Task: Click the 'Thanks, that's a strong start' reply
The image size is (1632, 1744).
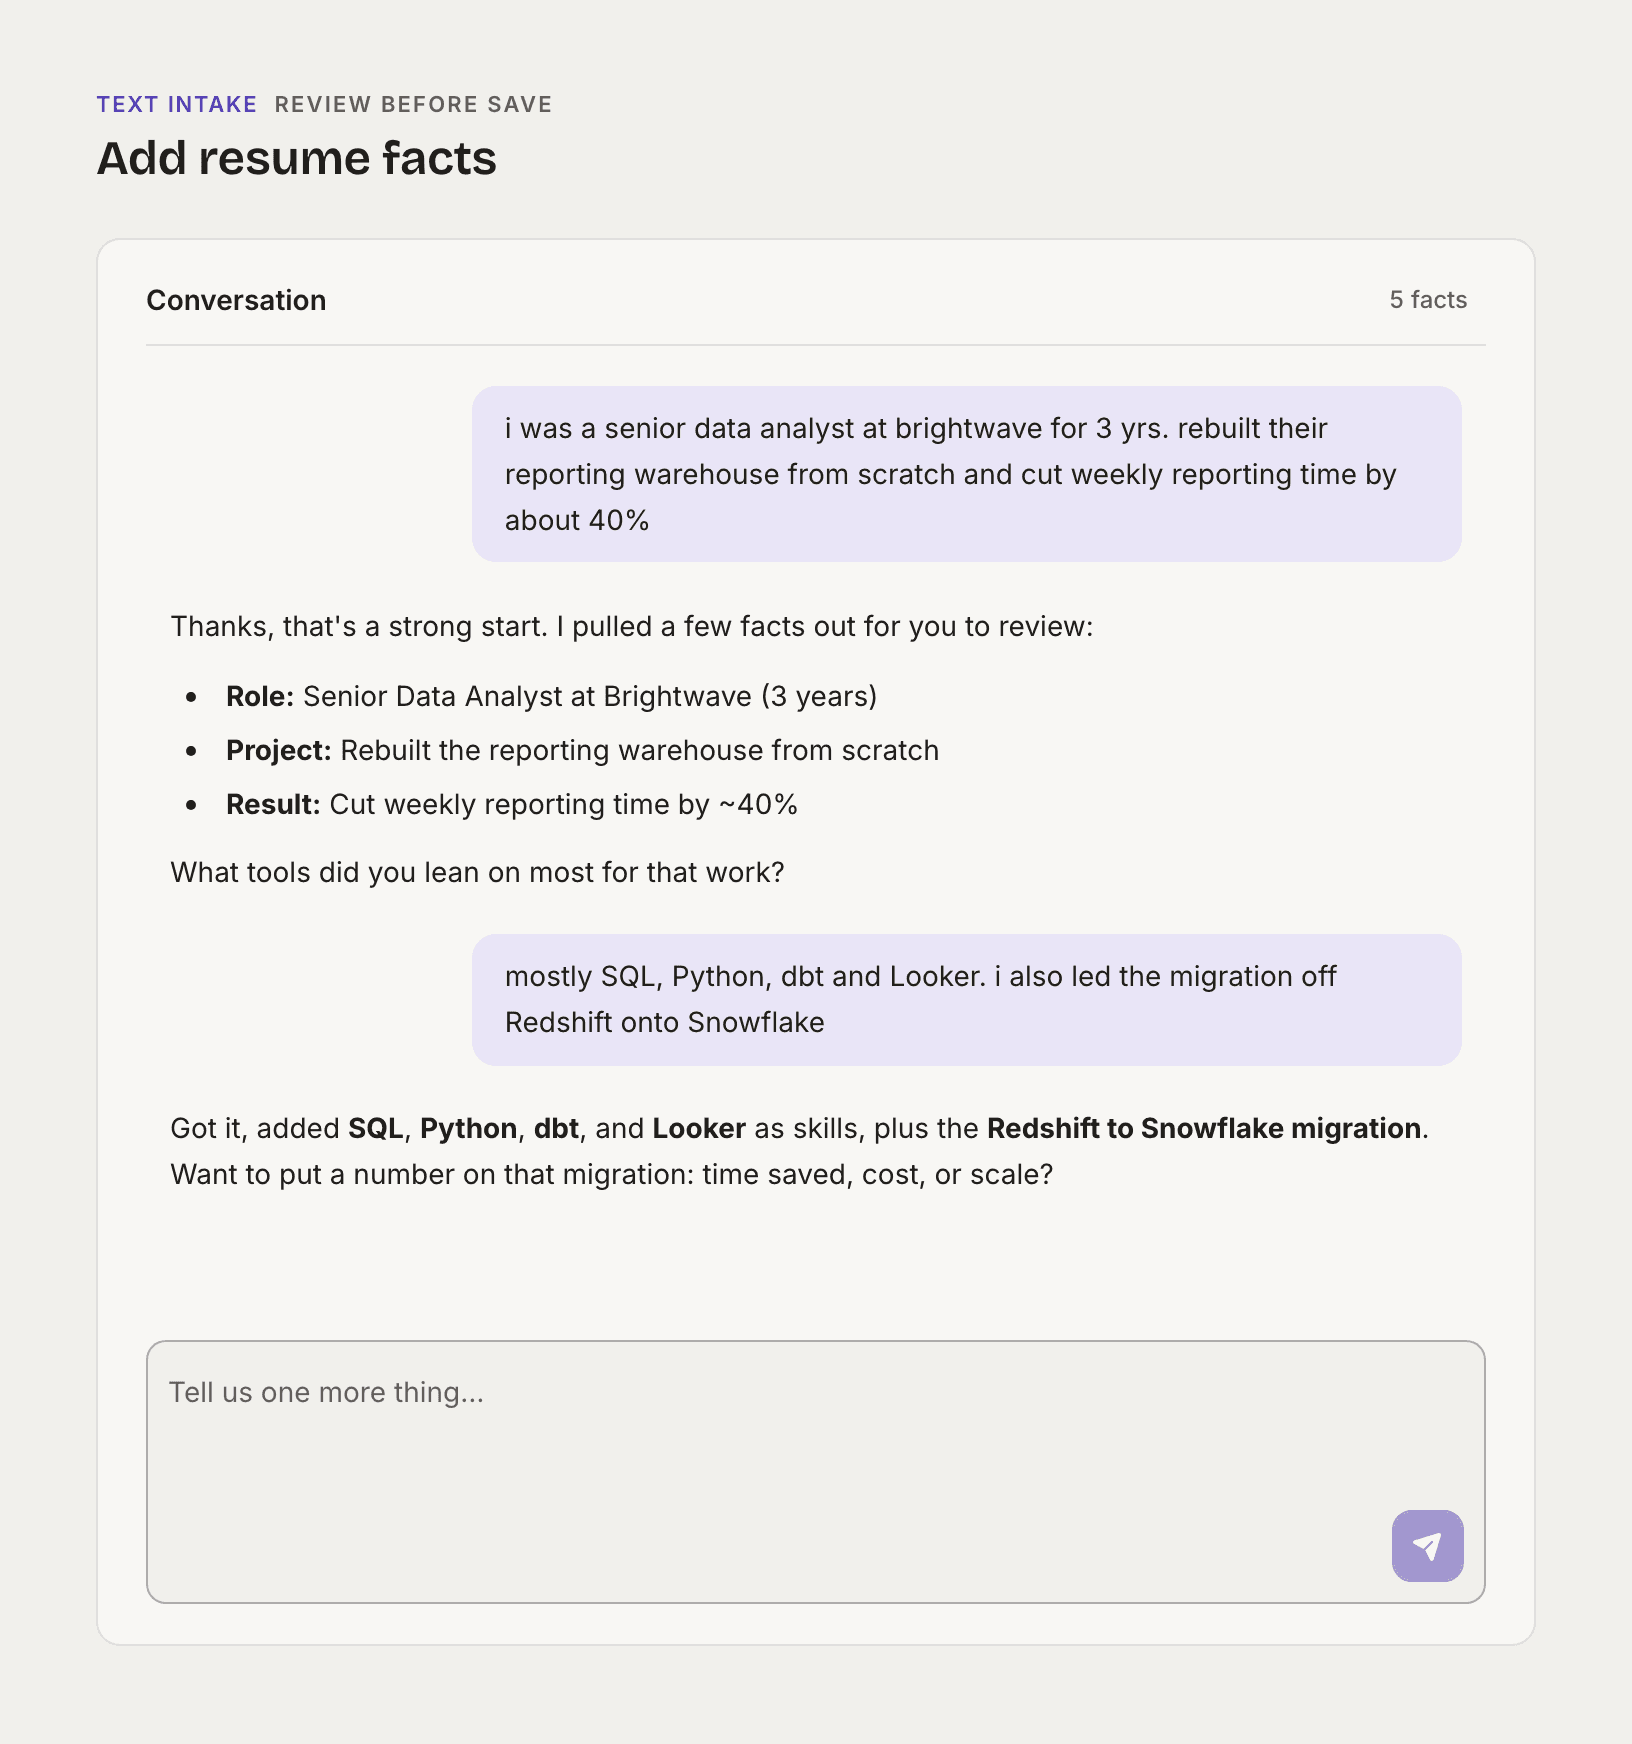Action: point(632,626)
